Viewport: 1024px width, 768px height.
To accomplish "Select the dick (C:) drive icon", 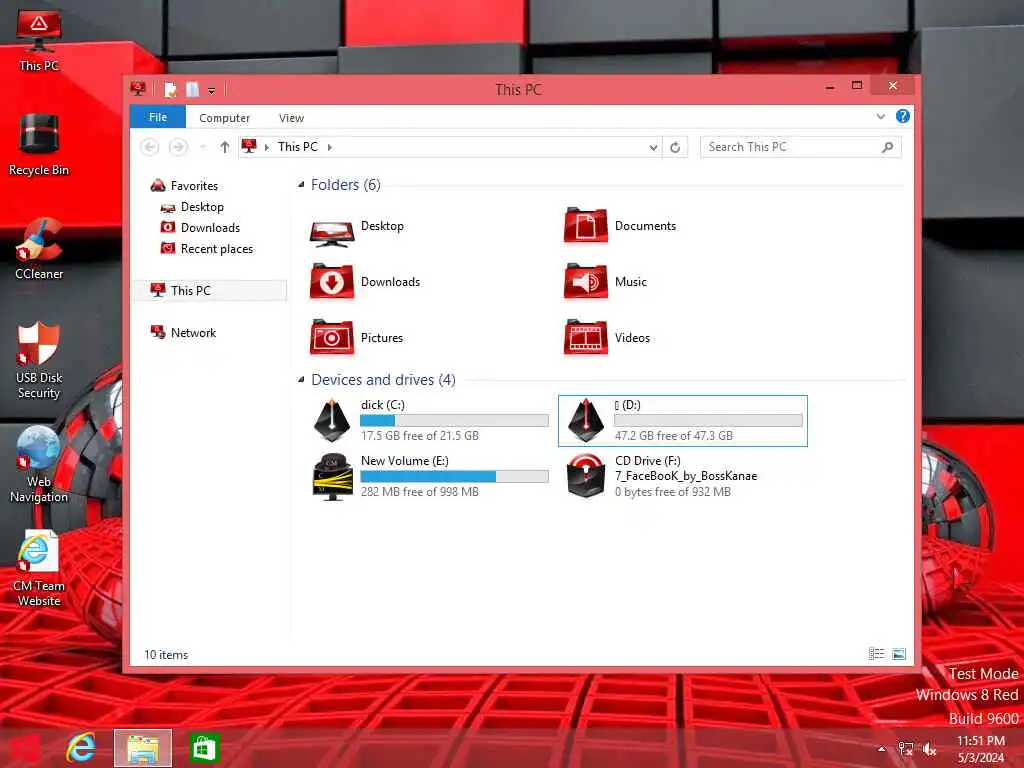I will (x=332, y=420).
